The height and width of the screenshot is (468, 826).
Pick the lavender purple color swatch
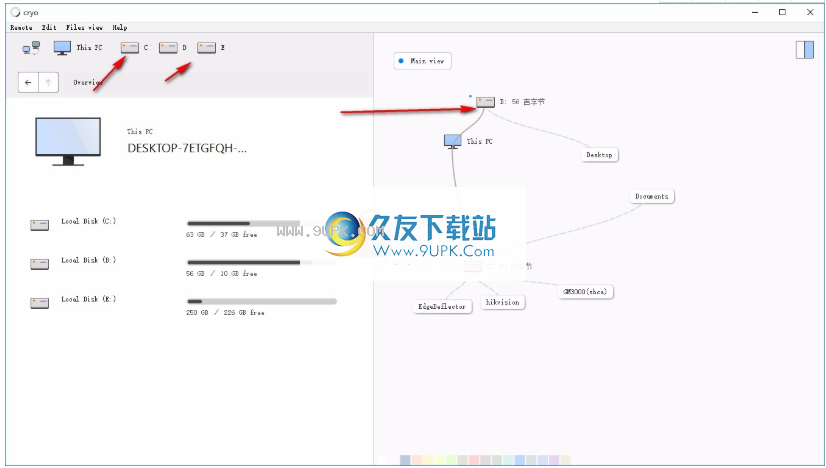pos(554,460)
